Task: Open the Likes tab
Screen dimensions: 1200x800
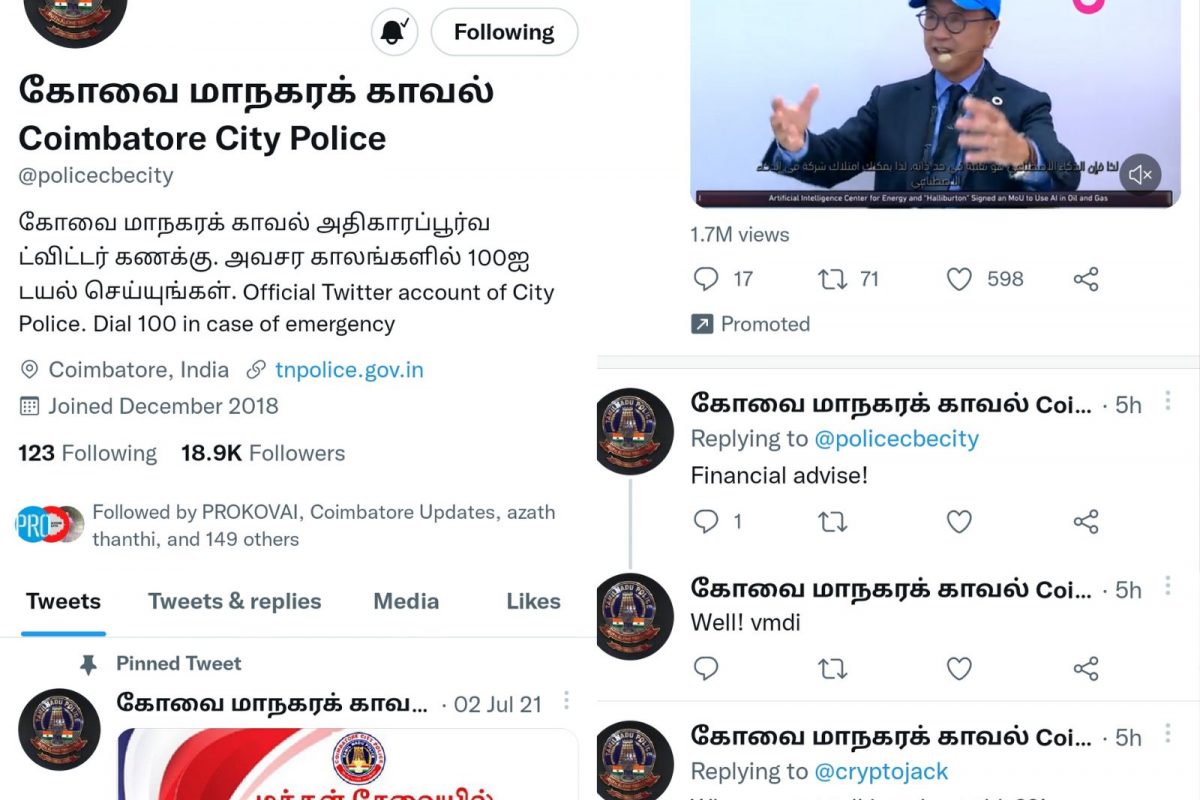Action: (533, 601)
